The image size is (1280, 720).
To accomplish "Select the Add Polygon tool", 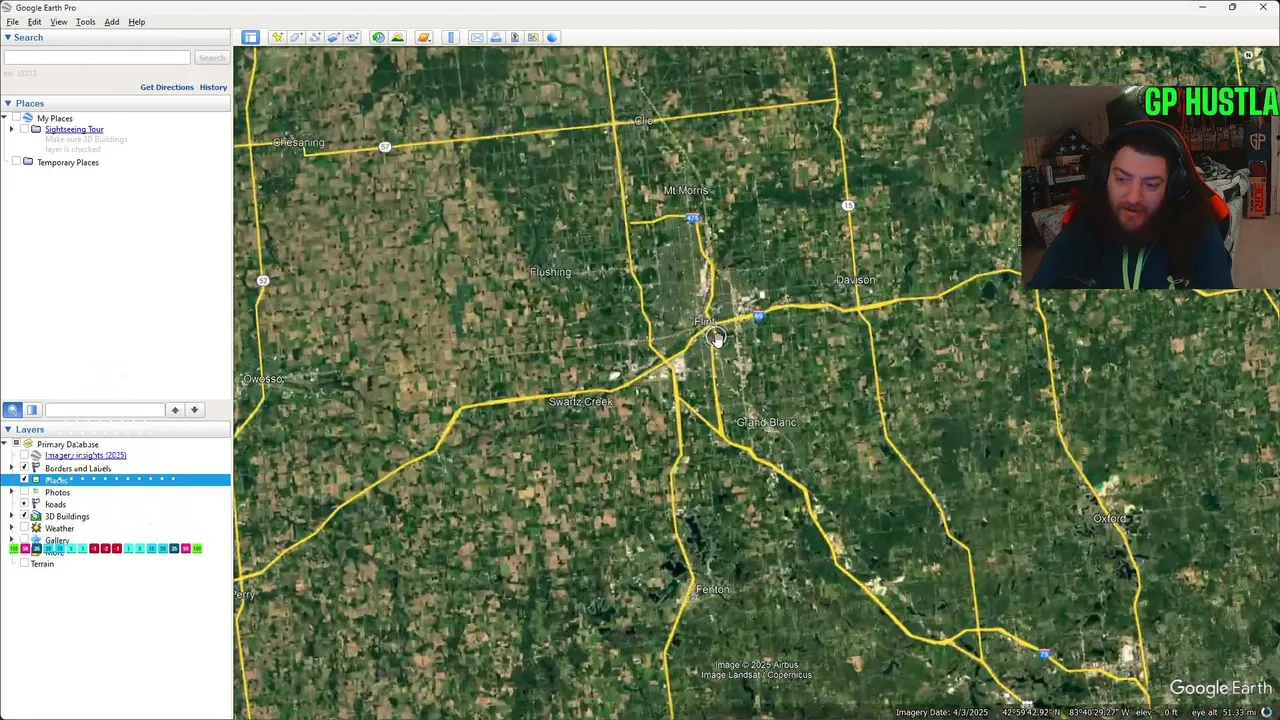I will pyautogui.click(x=296, y=37).
